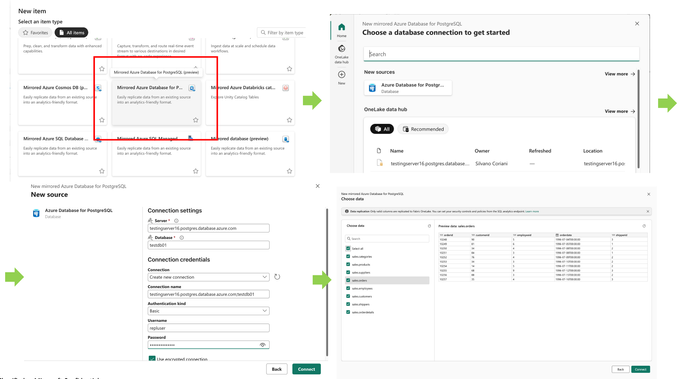Click the magnifier icon in Filter by item type
680x379 pixels.
coord(263,33)
